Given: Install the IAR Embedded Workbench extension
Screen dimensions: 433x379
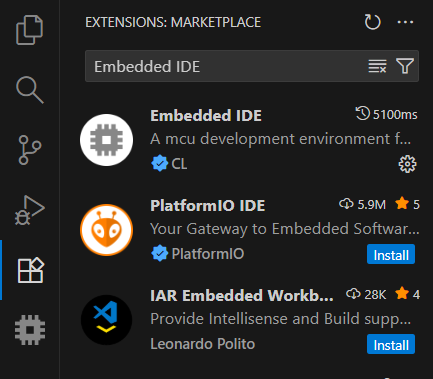Looking at the screenshot, I should click(391, 344).
